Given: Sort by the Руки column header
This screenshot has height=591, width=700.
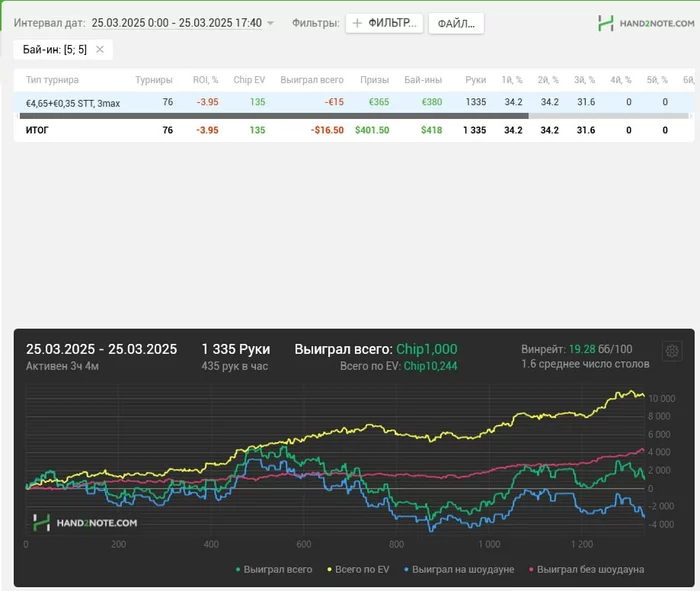Looking at the screenshot, I should pyautogui.click(x=475, y=79).
